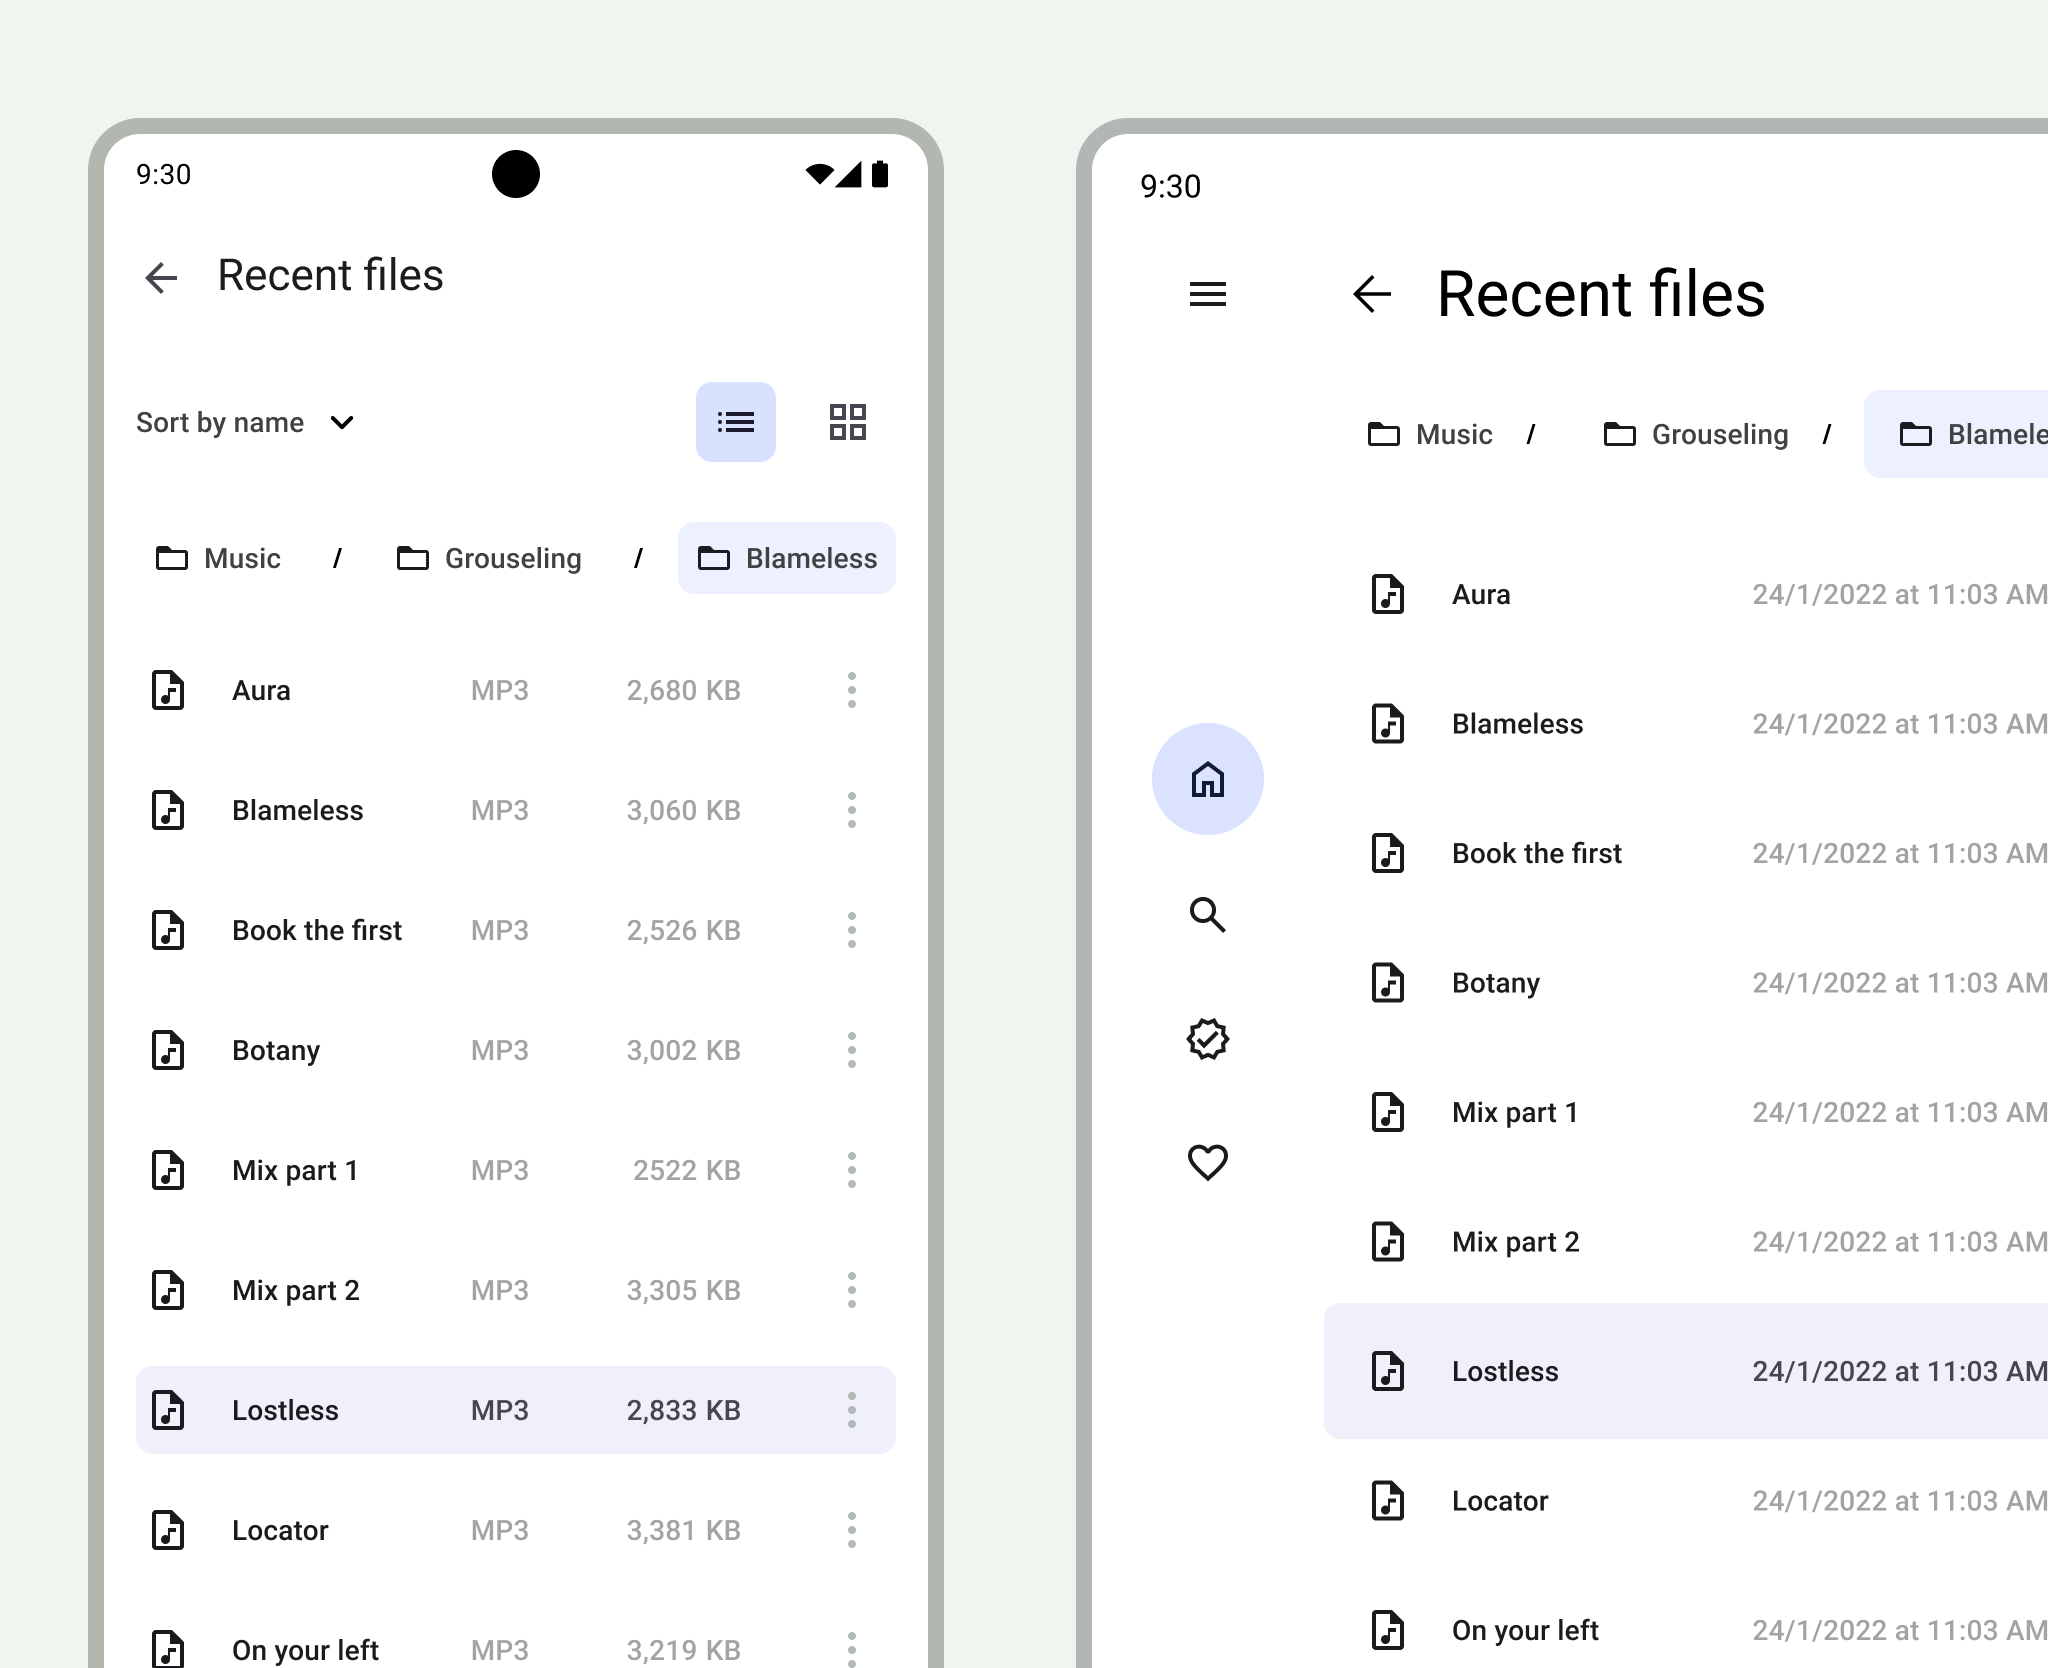This screenshot has height=1668, width=2048.
Task: Click the favorites heart icon
Action: click(1208, 1163)
